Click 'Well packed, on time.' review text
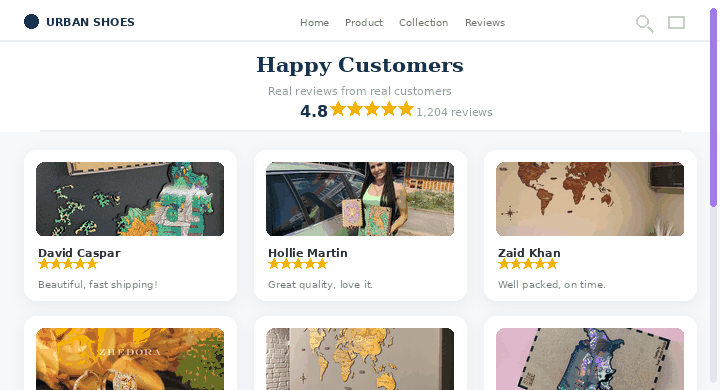Image resolution: width=720 pixels, height=390 pixels. coord(552,285)
